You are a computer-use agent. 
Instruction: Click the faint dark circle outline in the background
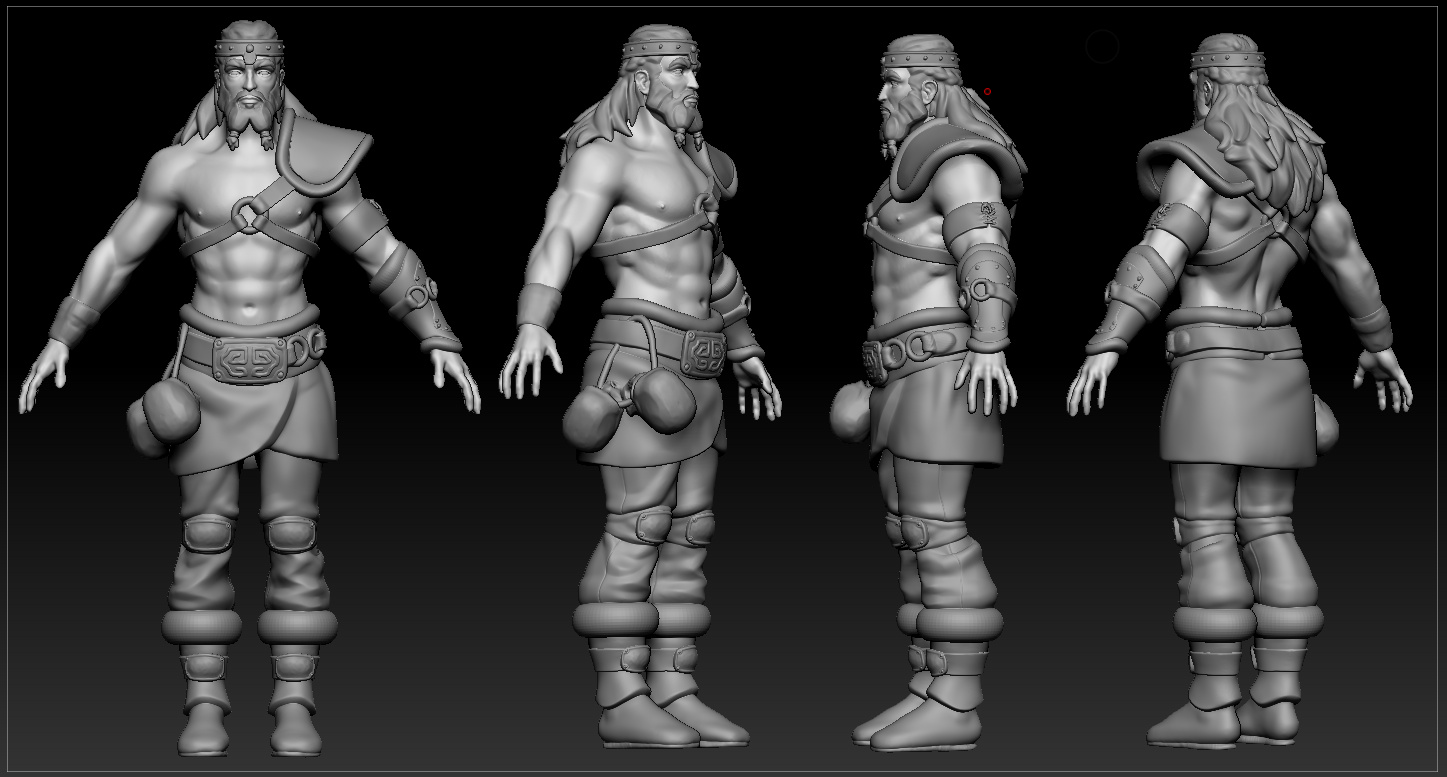1102,47
